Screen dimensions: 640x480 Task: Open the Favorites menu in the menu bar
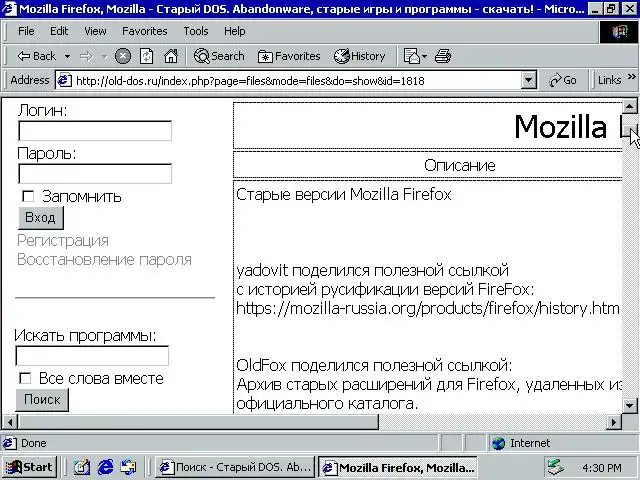tap(144, 31)
